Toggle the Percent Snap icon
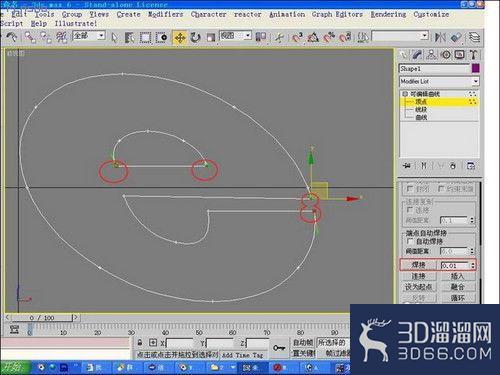The height and width of the screenshot is (375, 500). pos(329,37)
